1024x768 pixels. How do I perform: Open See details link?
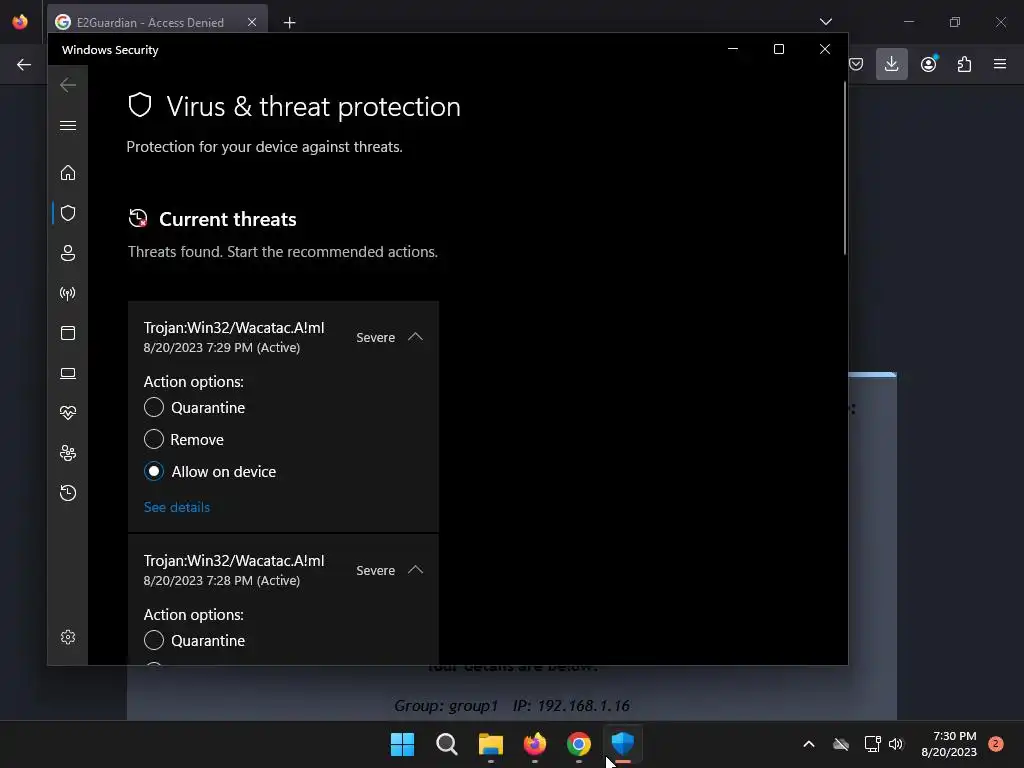tap(177, 507)
